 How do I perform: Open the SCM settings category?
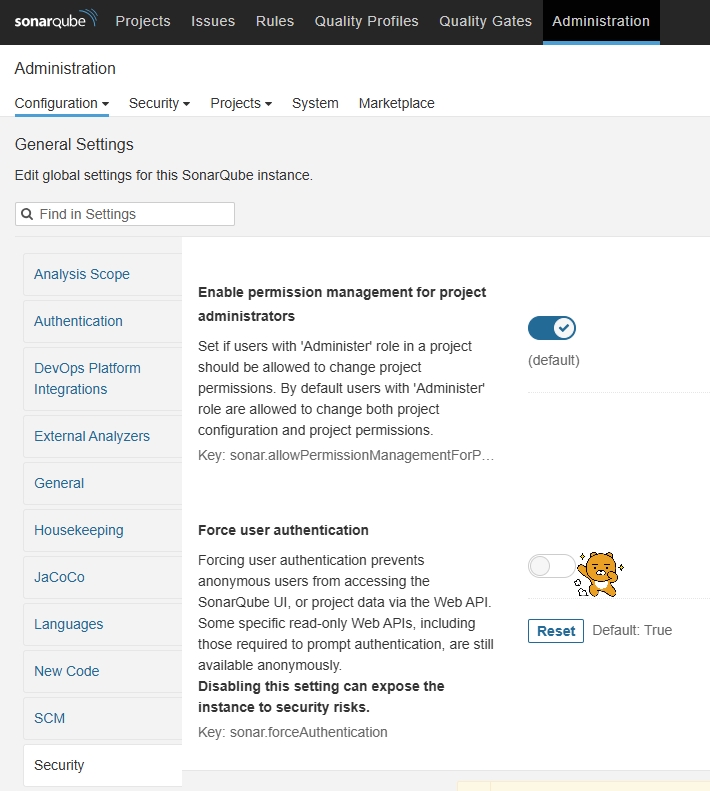pyautogui.click(x=102, y=718)
